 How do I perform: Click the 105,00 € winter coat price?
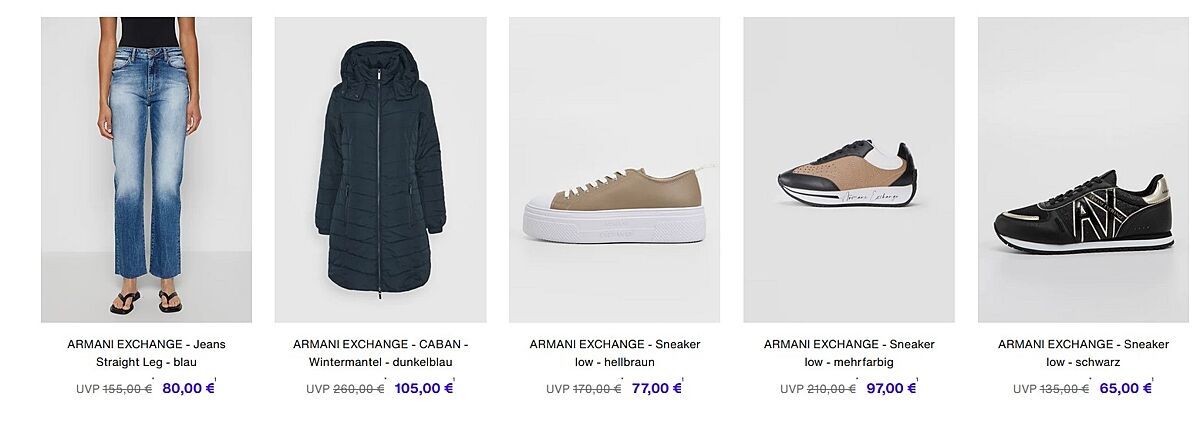[424, 389]
